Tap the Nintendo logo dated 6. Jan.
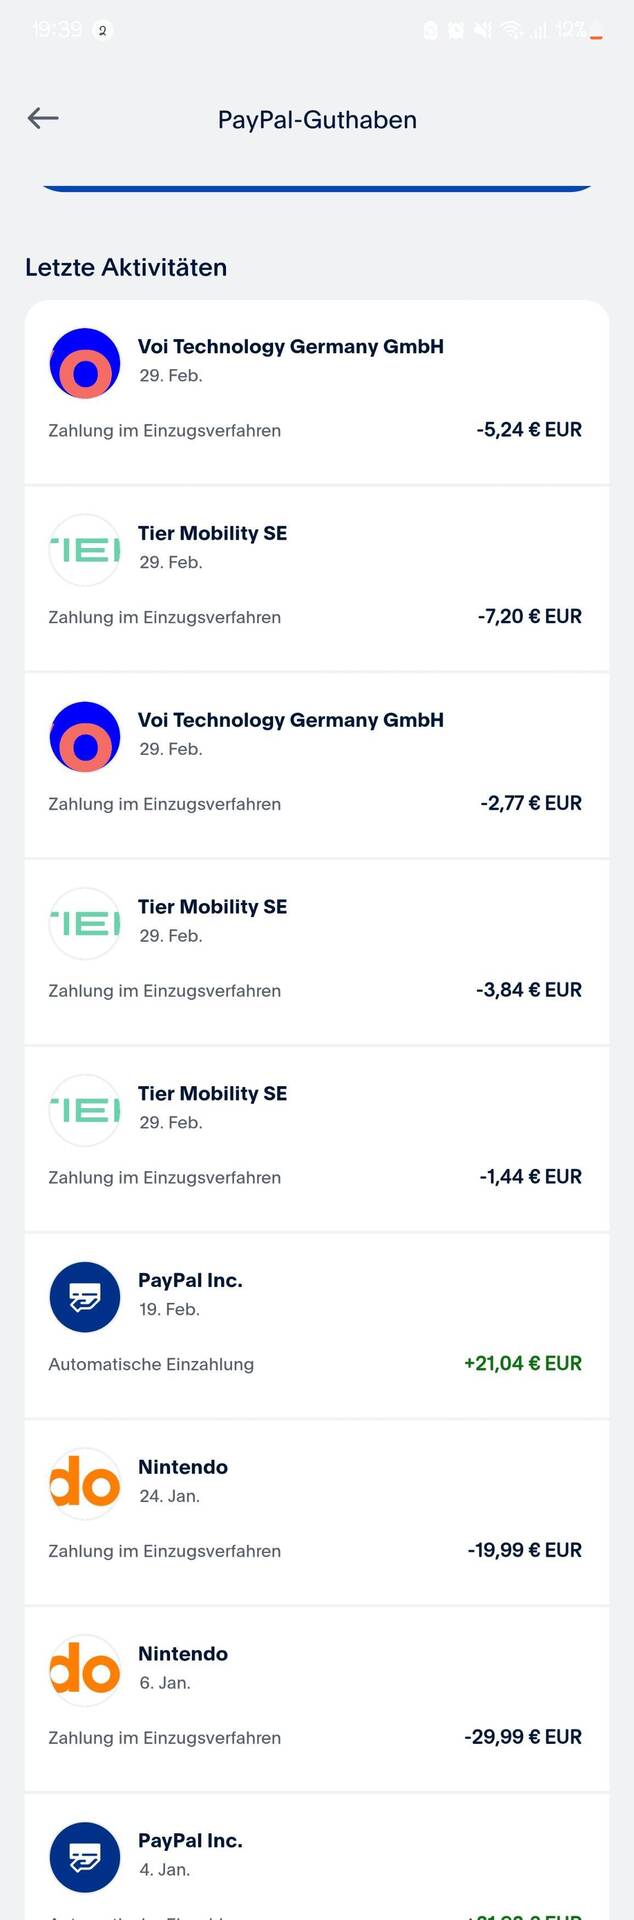 [85, 1671]
